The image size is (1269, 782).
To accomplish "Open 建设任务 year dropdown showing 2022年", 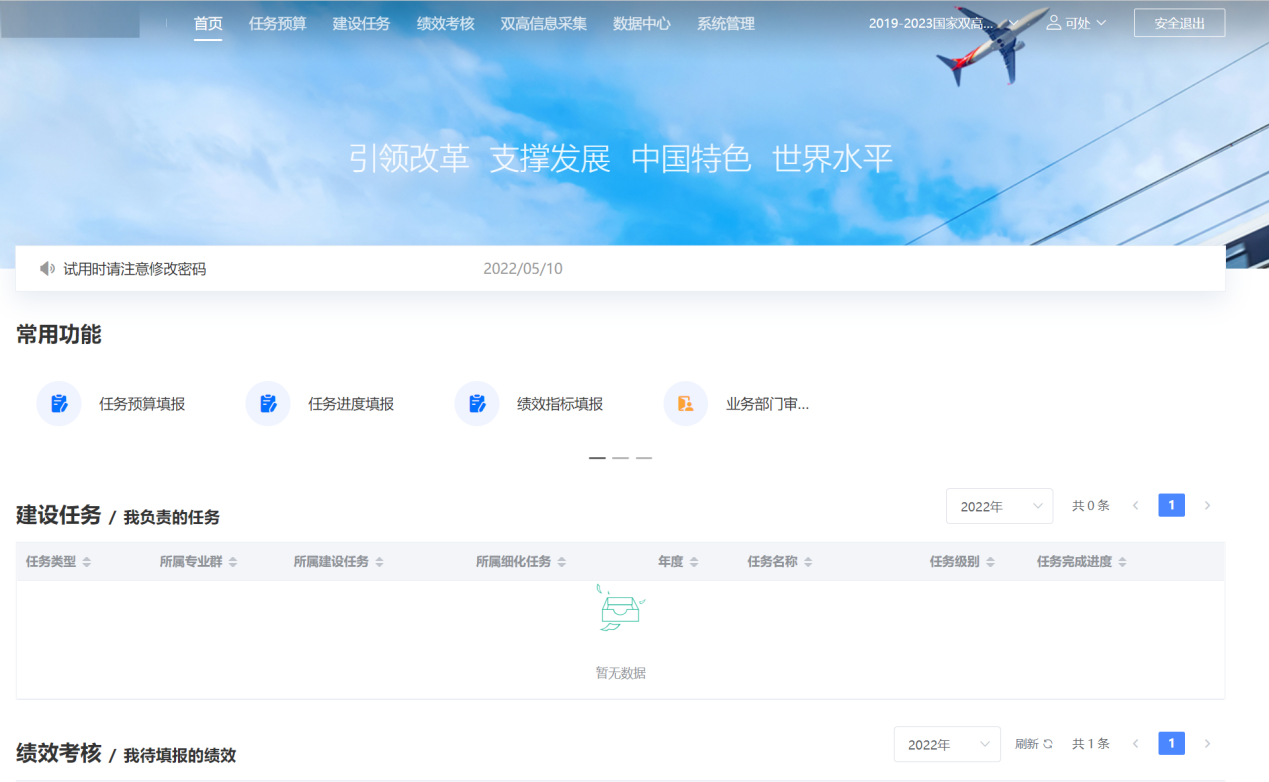I will pyautogui.click(x=998, y=506).
